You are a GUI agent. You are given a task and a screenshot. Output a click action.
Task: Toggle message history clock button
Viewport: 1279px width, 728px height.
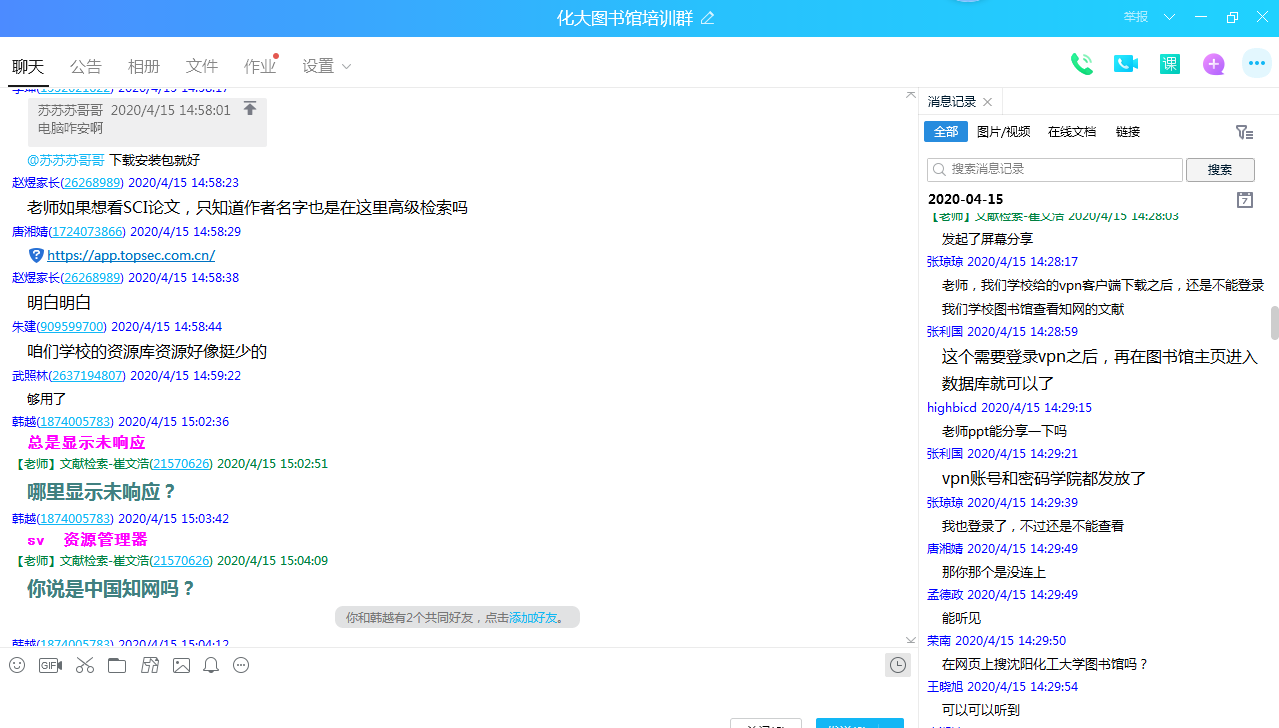898,665
